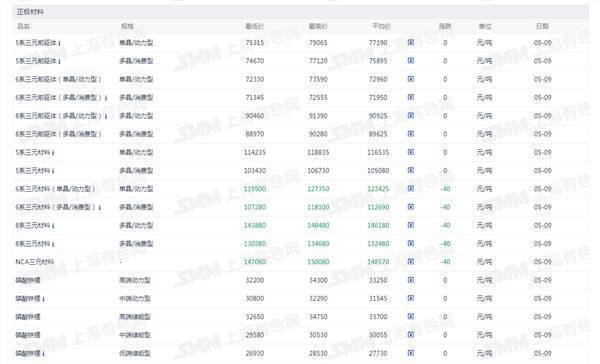Image resolution: width=600 pixels, height=364 pixels.
Task: Open chart icon beside average price 77190
Action: [411, 42]
